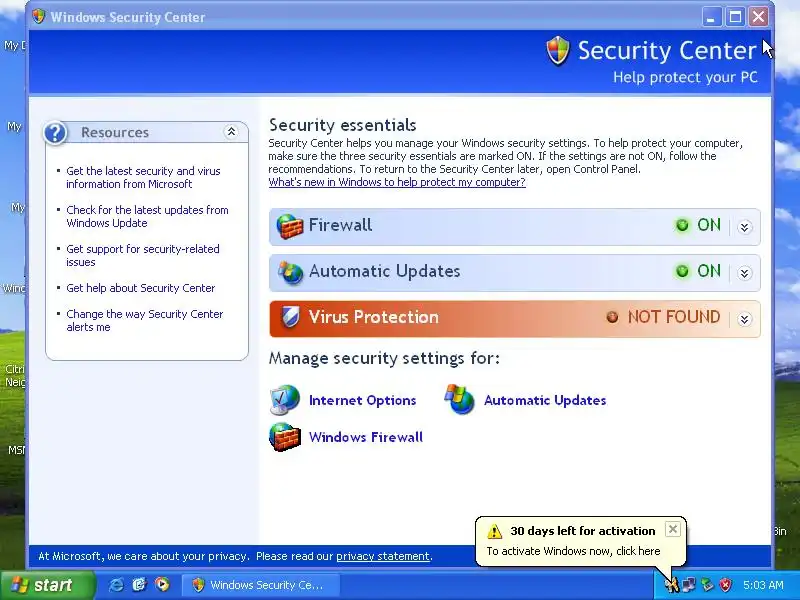Image resolution: width=800 pixels, height=600 pixels.
Task: Close the Windows Security Center window
Action: tap(759, 17)
